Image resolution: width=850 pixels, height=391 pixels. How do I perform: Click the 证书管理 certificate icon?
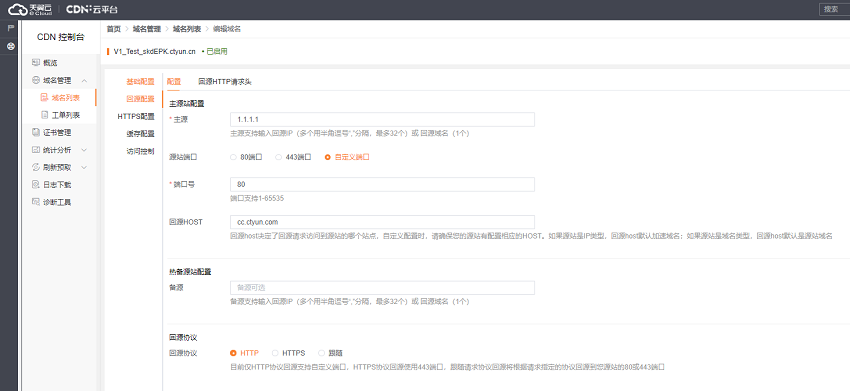point(36,132)
